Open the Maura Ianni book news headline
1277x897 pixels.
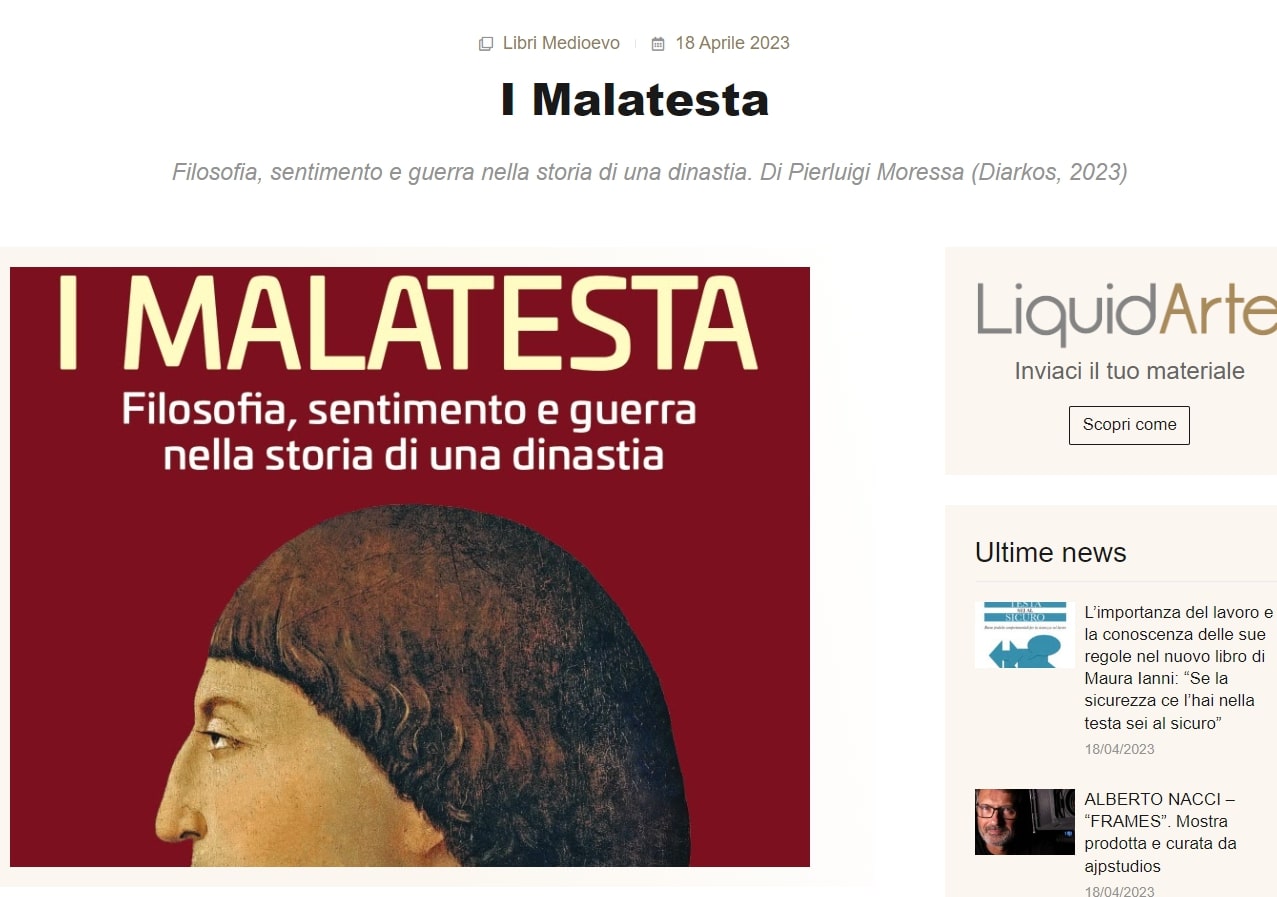pyautogui.click(x=1179, y=667)
